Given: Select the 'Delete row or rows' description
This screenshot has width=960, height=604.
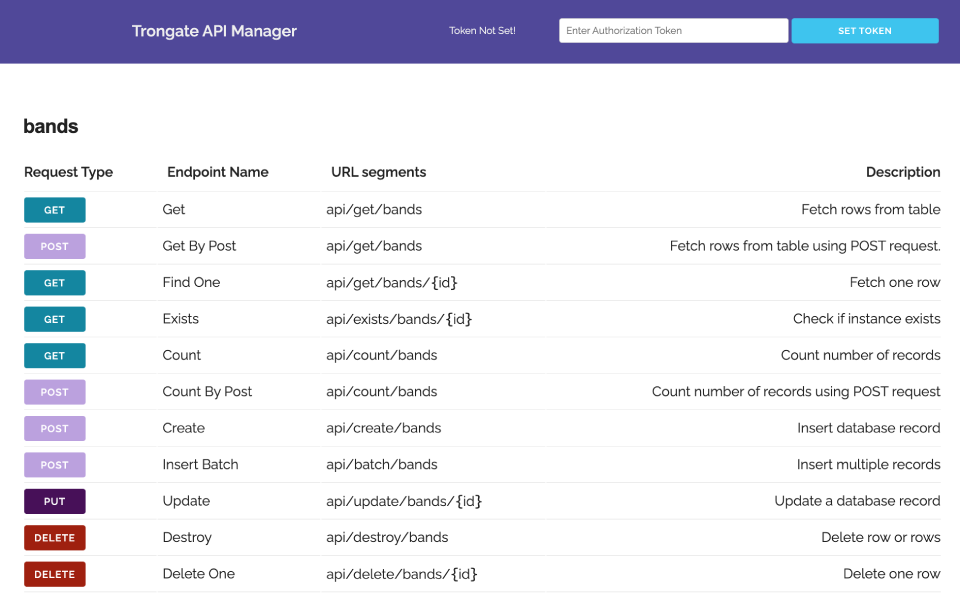Looking at the screenshot, I should pyautogui.click(x=880, y=537).
